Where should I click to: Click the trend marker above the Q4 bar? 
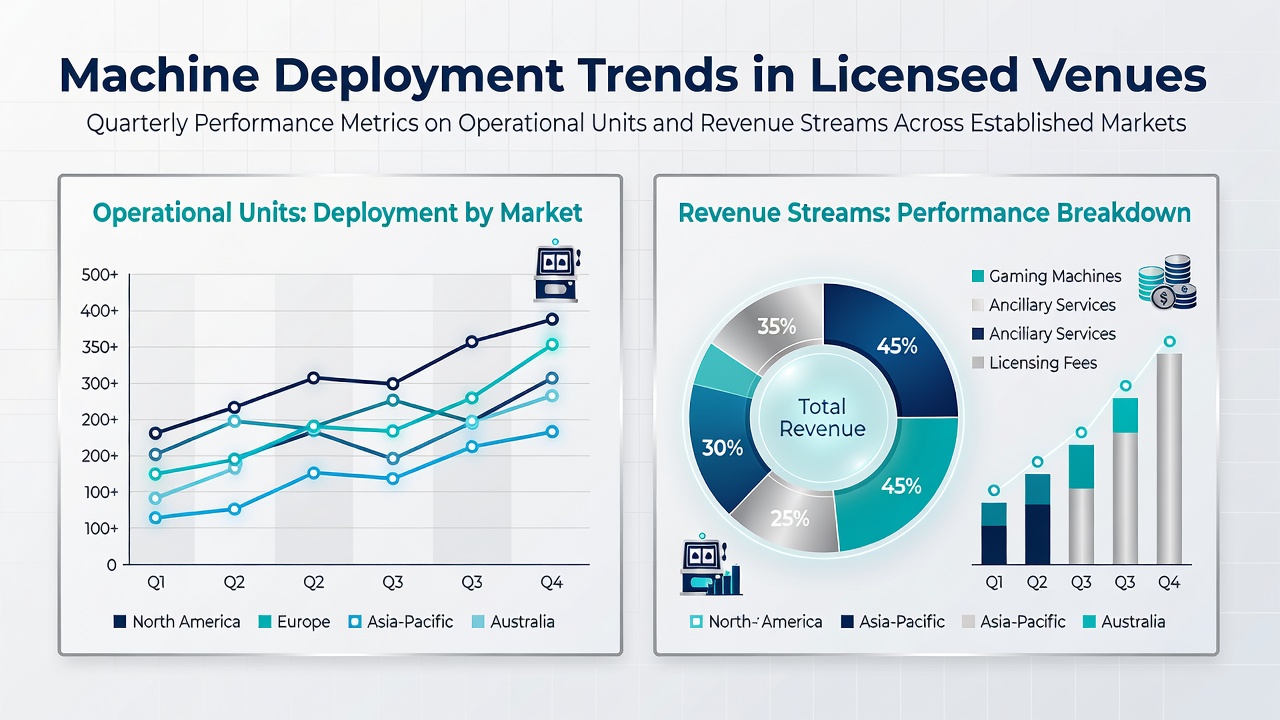coord(1169,342)
